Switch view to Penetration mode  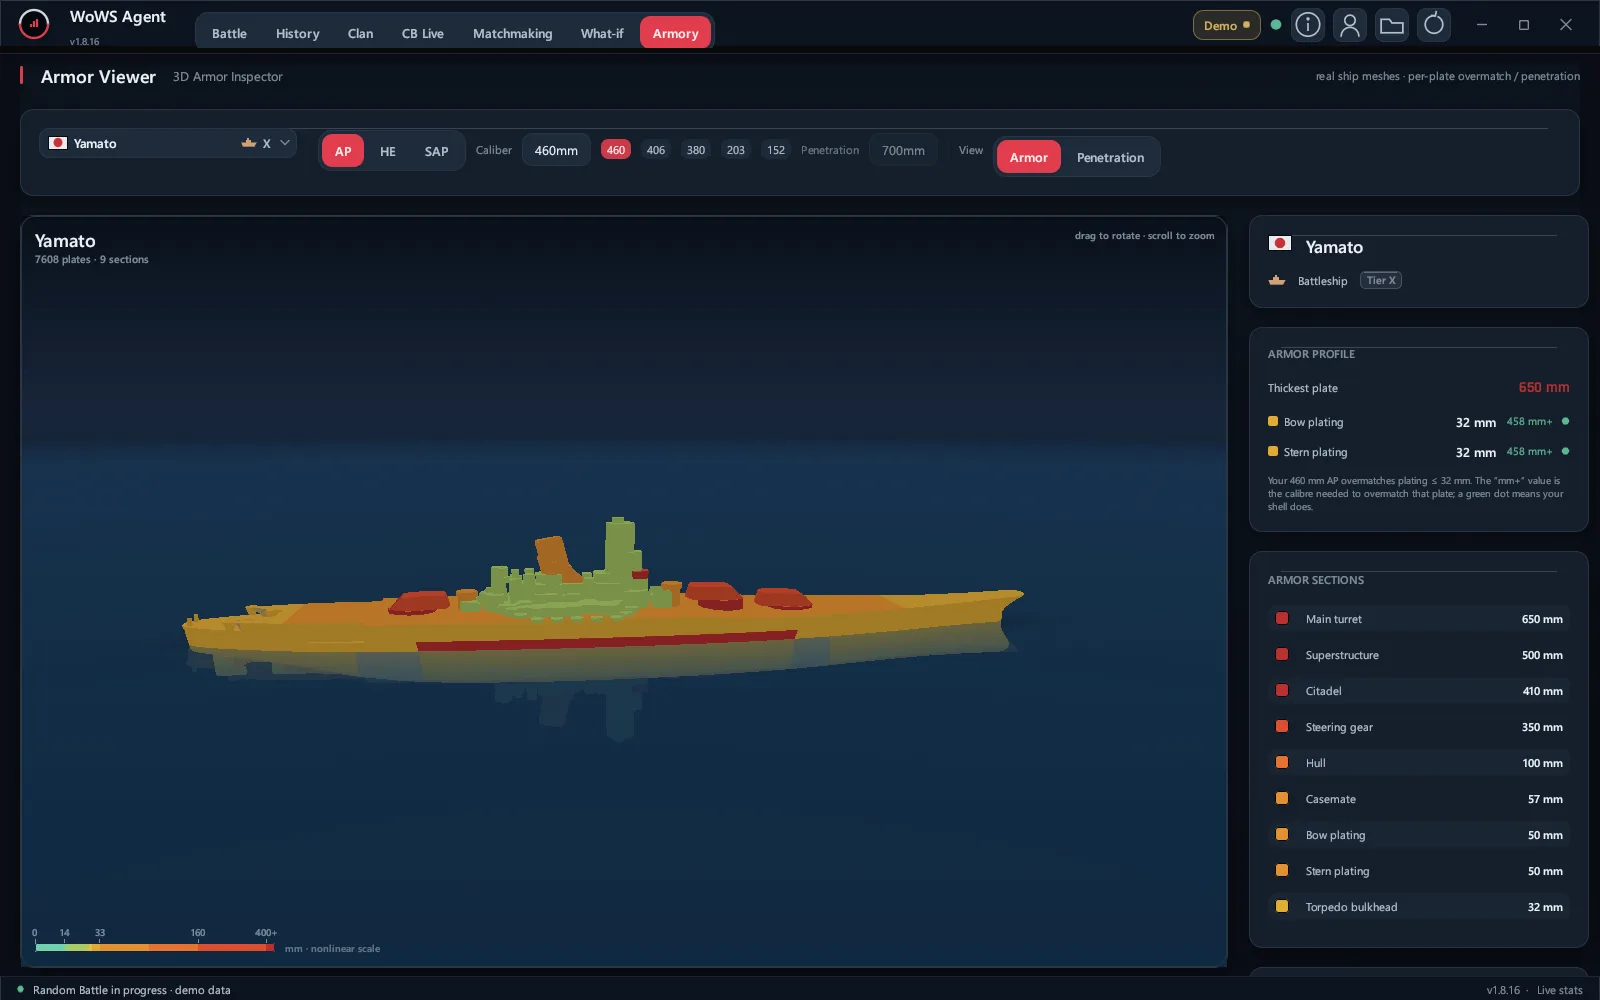1110,157
